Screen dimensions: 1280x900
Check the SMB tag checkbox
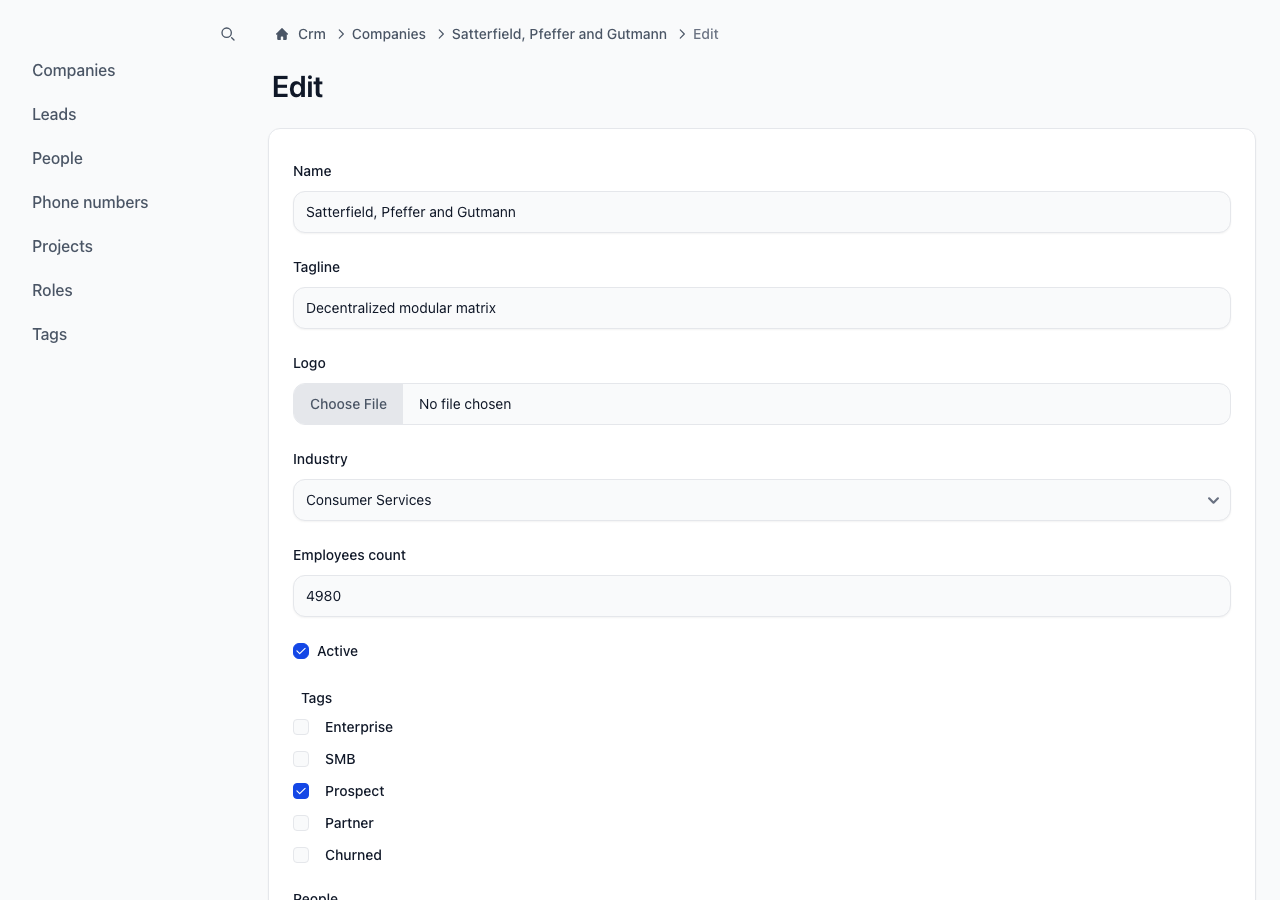pyautogui.click(x=301, y=759)
